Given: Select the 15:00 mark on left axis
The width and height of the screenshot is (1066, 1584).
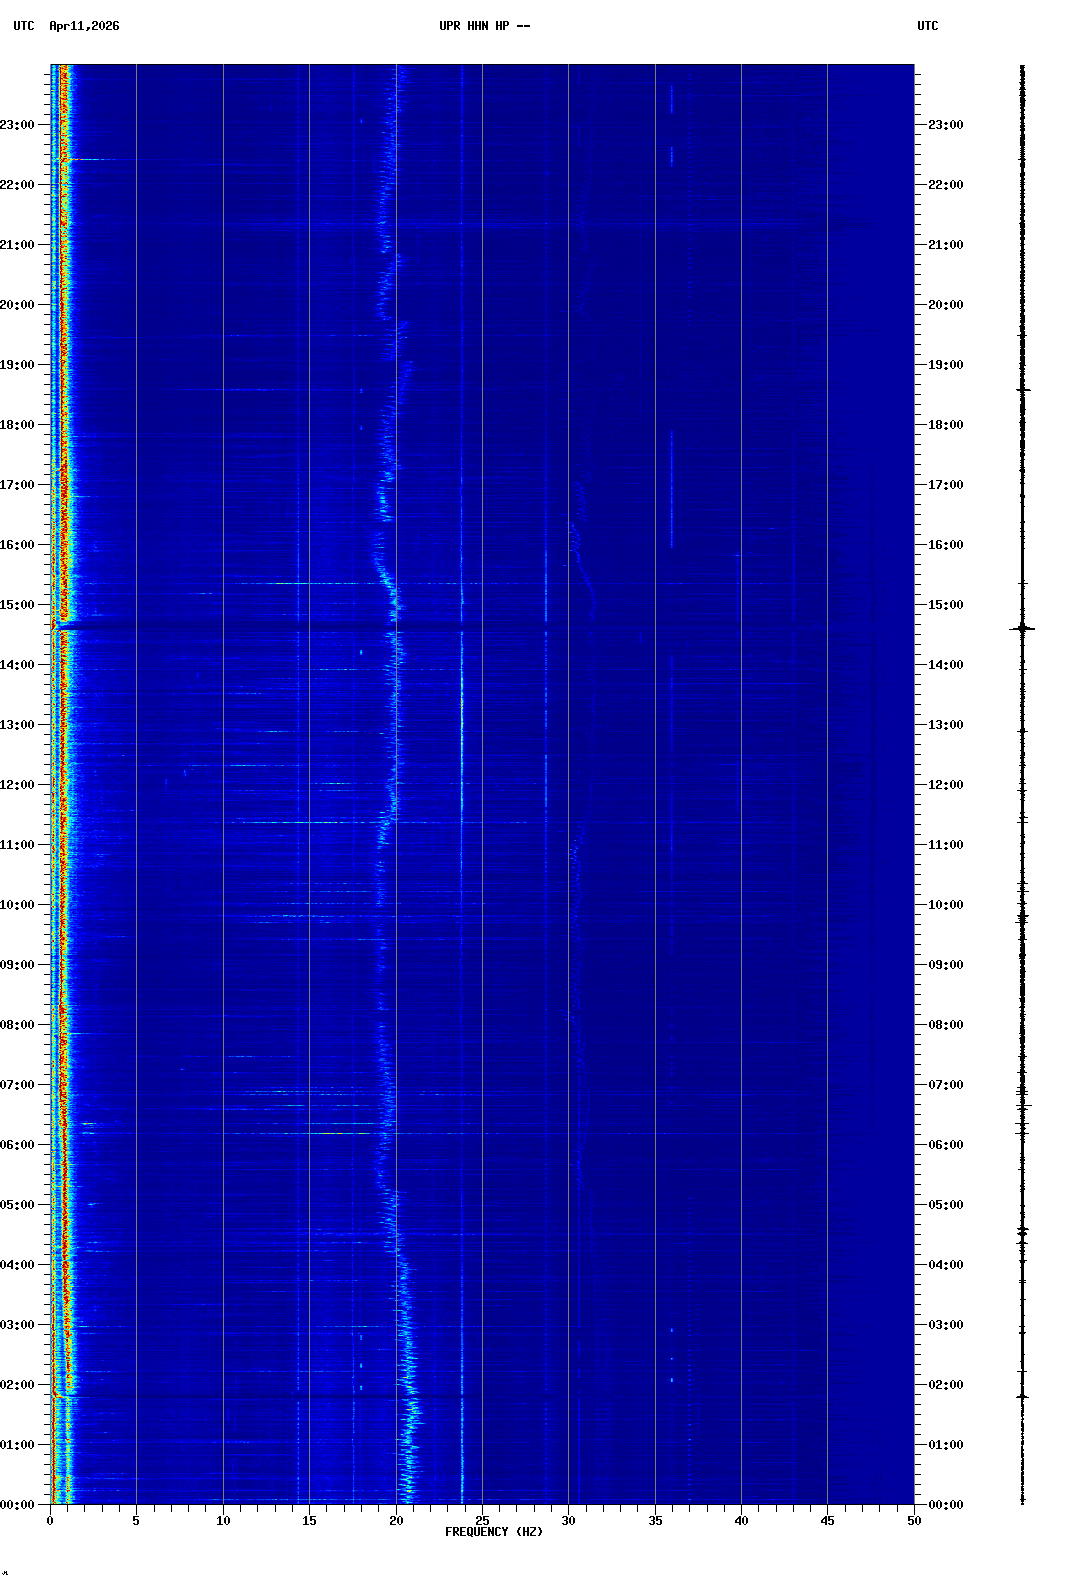Looking at the screenshot, I should click(18, 605).
